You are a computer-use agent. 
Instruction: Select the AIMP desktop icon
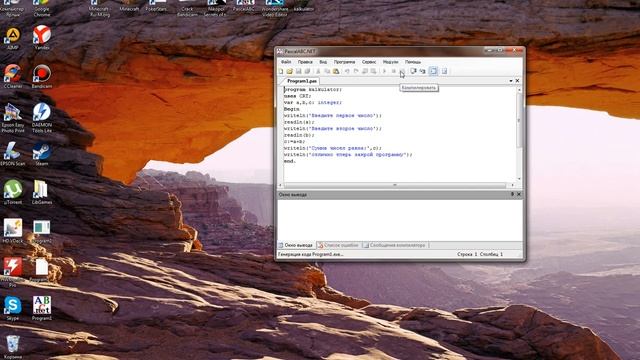(13, 39)
